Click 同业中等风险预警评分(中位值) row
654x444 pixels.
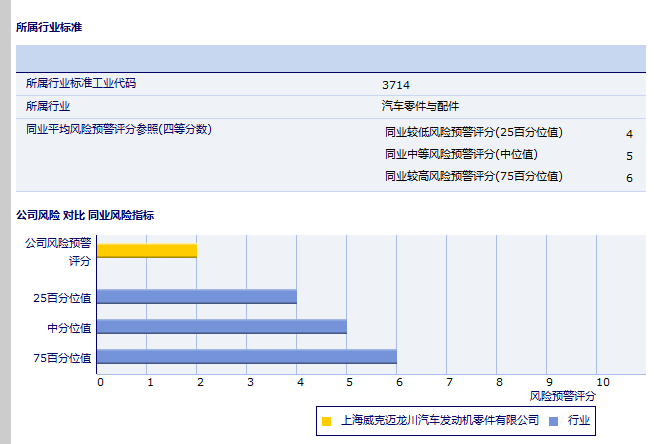coord(461,154)
